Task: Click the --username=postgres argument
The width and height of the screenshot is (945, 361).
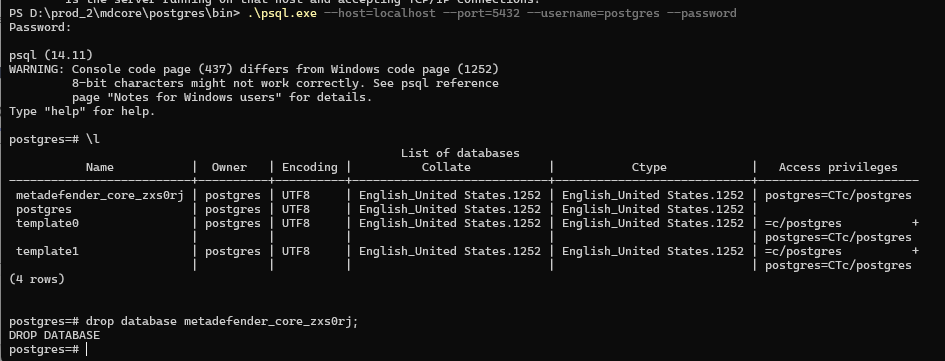Action: [593, 13]
